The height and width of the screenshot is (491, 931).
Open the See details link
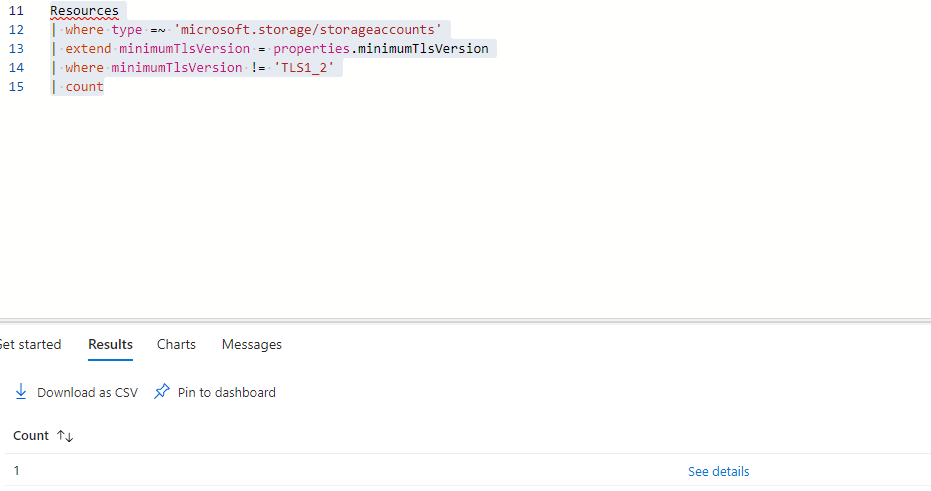pyautogui.click(x=718, y=471)
